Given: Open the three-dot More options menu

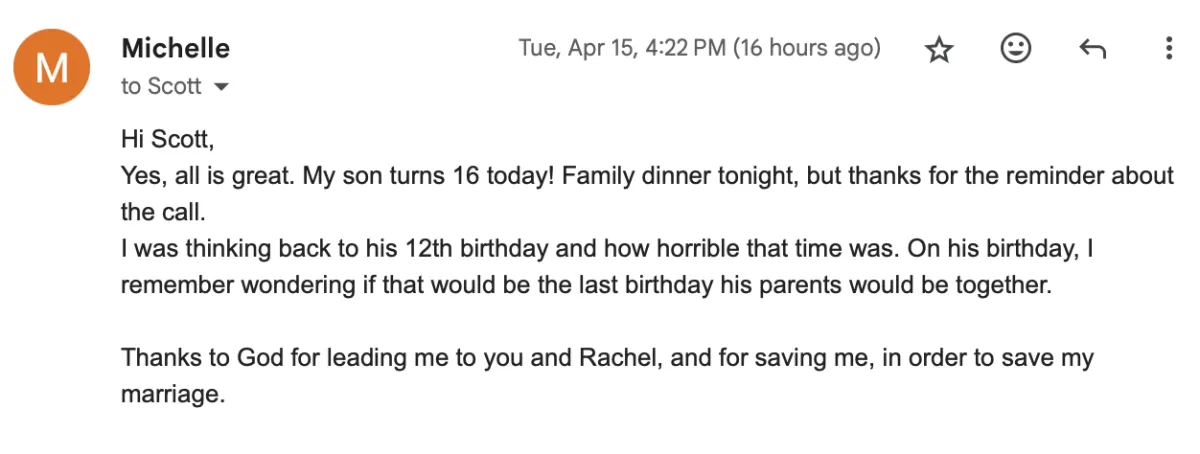Looking at the screenshot, I should 1168,48.
